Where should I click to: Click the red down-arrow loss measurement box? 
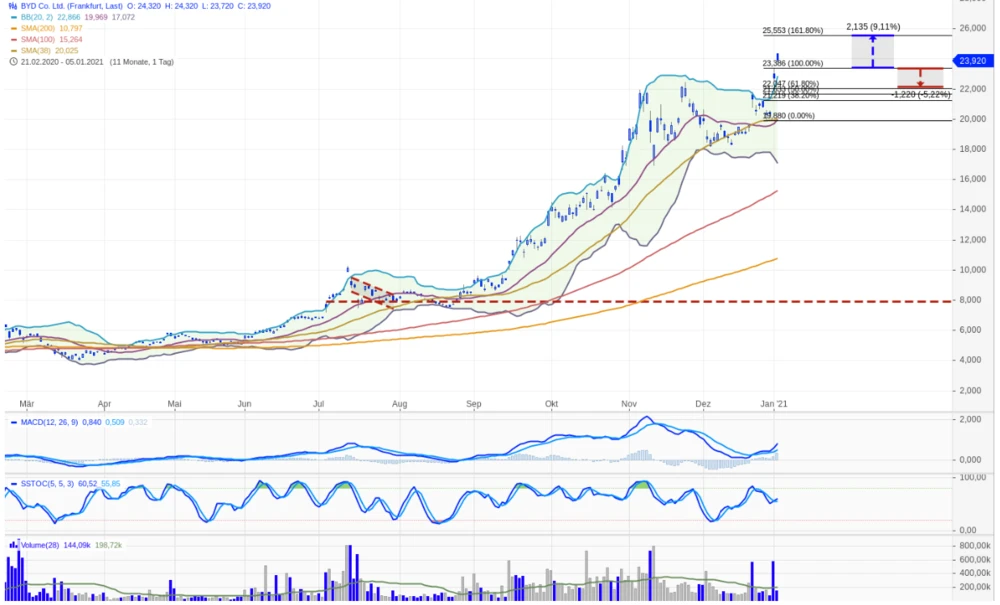[x=920, y=78]
